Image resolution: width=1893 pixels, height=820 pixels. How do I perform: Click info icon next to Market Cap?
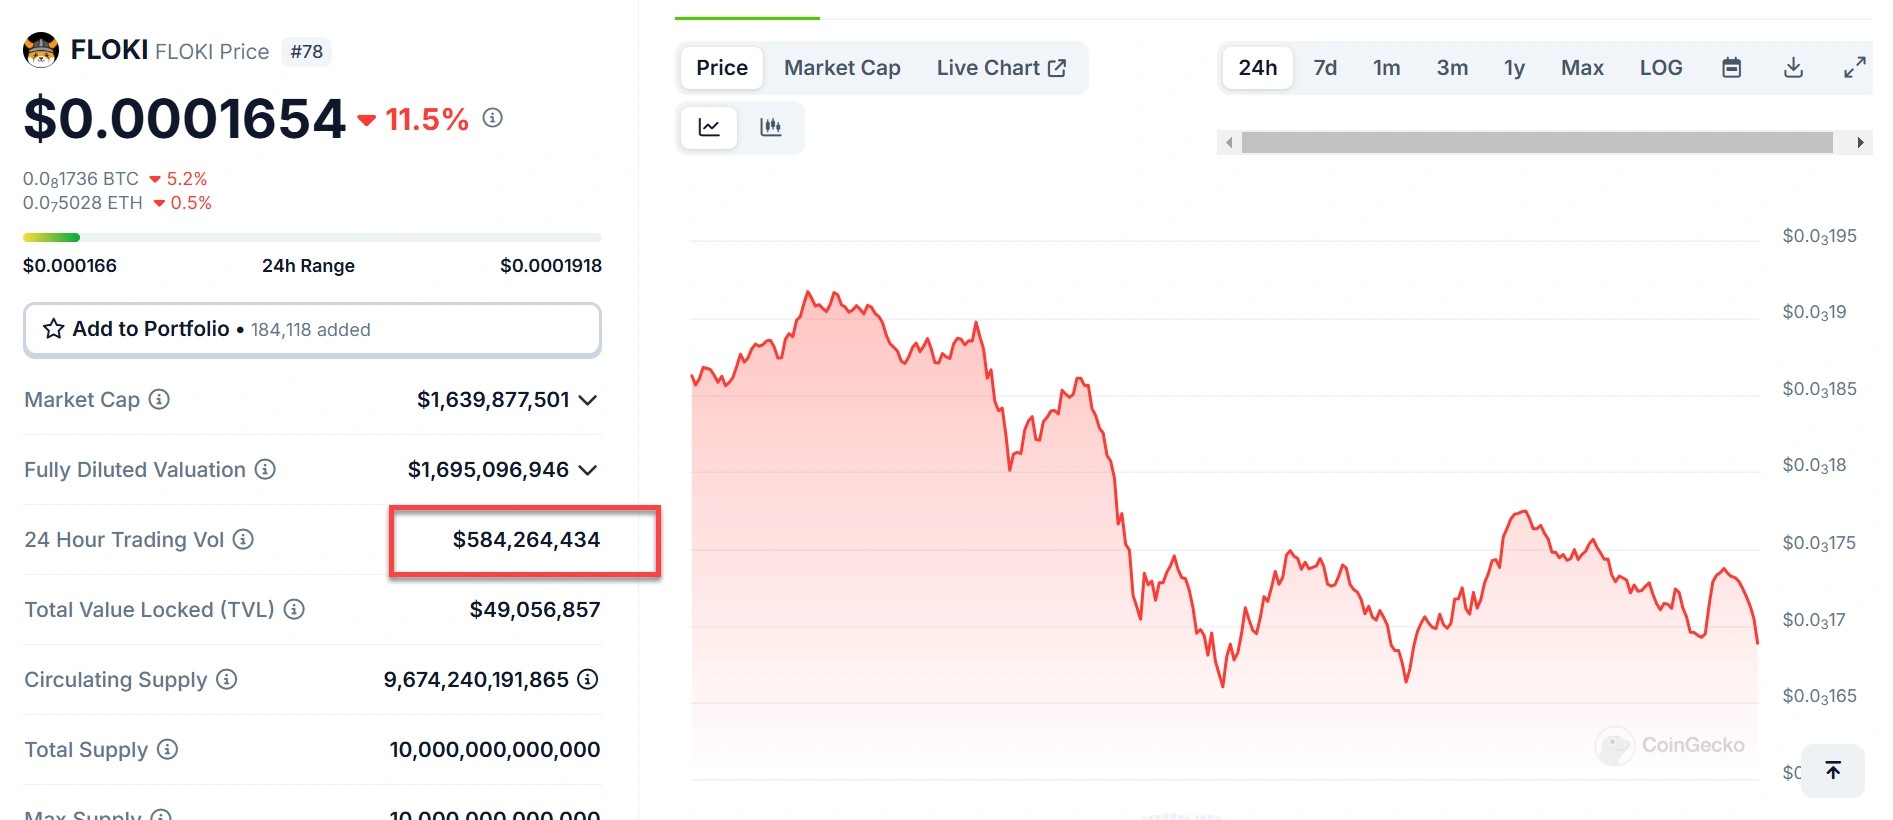[x=159, y=399]
